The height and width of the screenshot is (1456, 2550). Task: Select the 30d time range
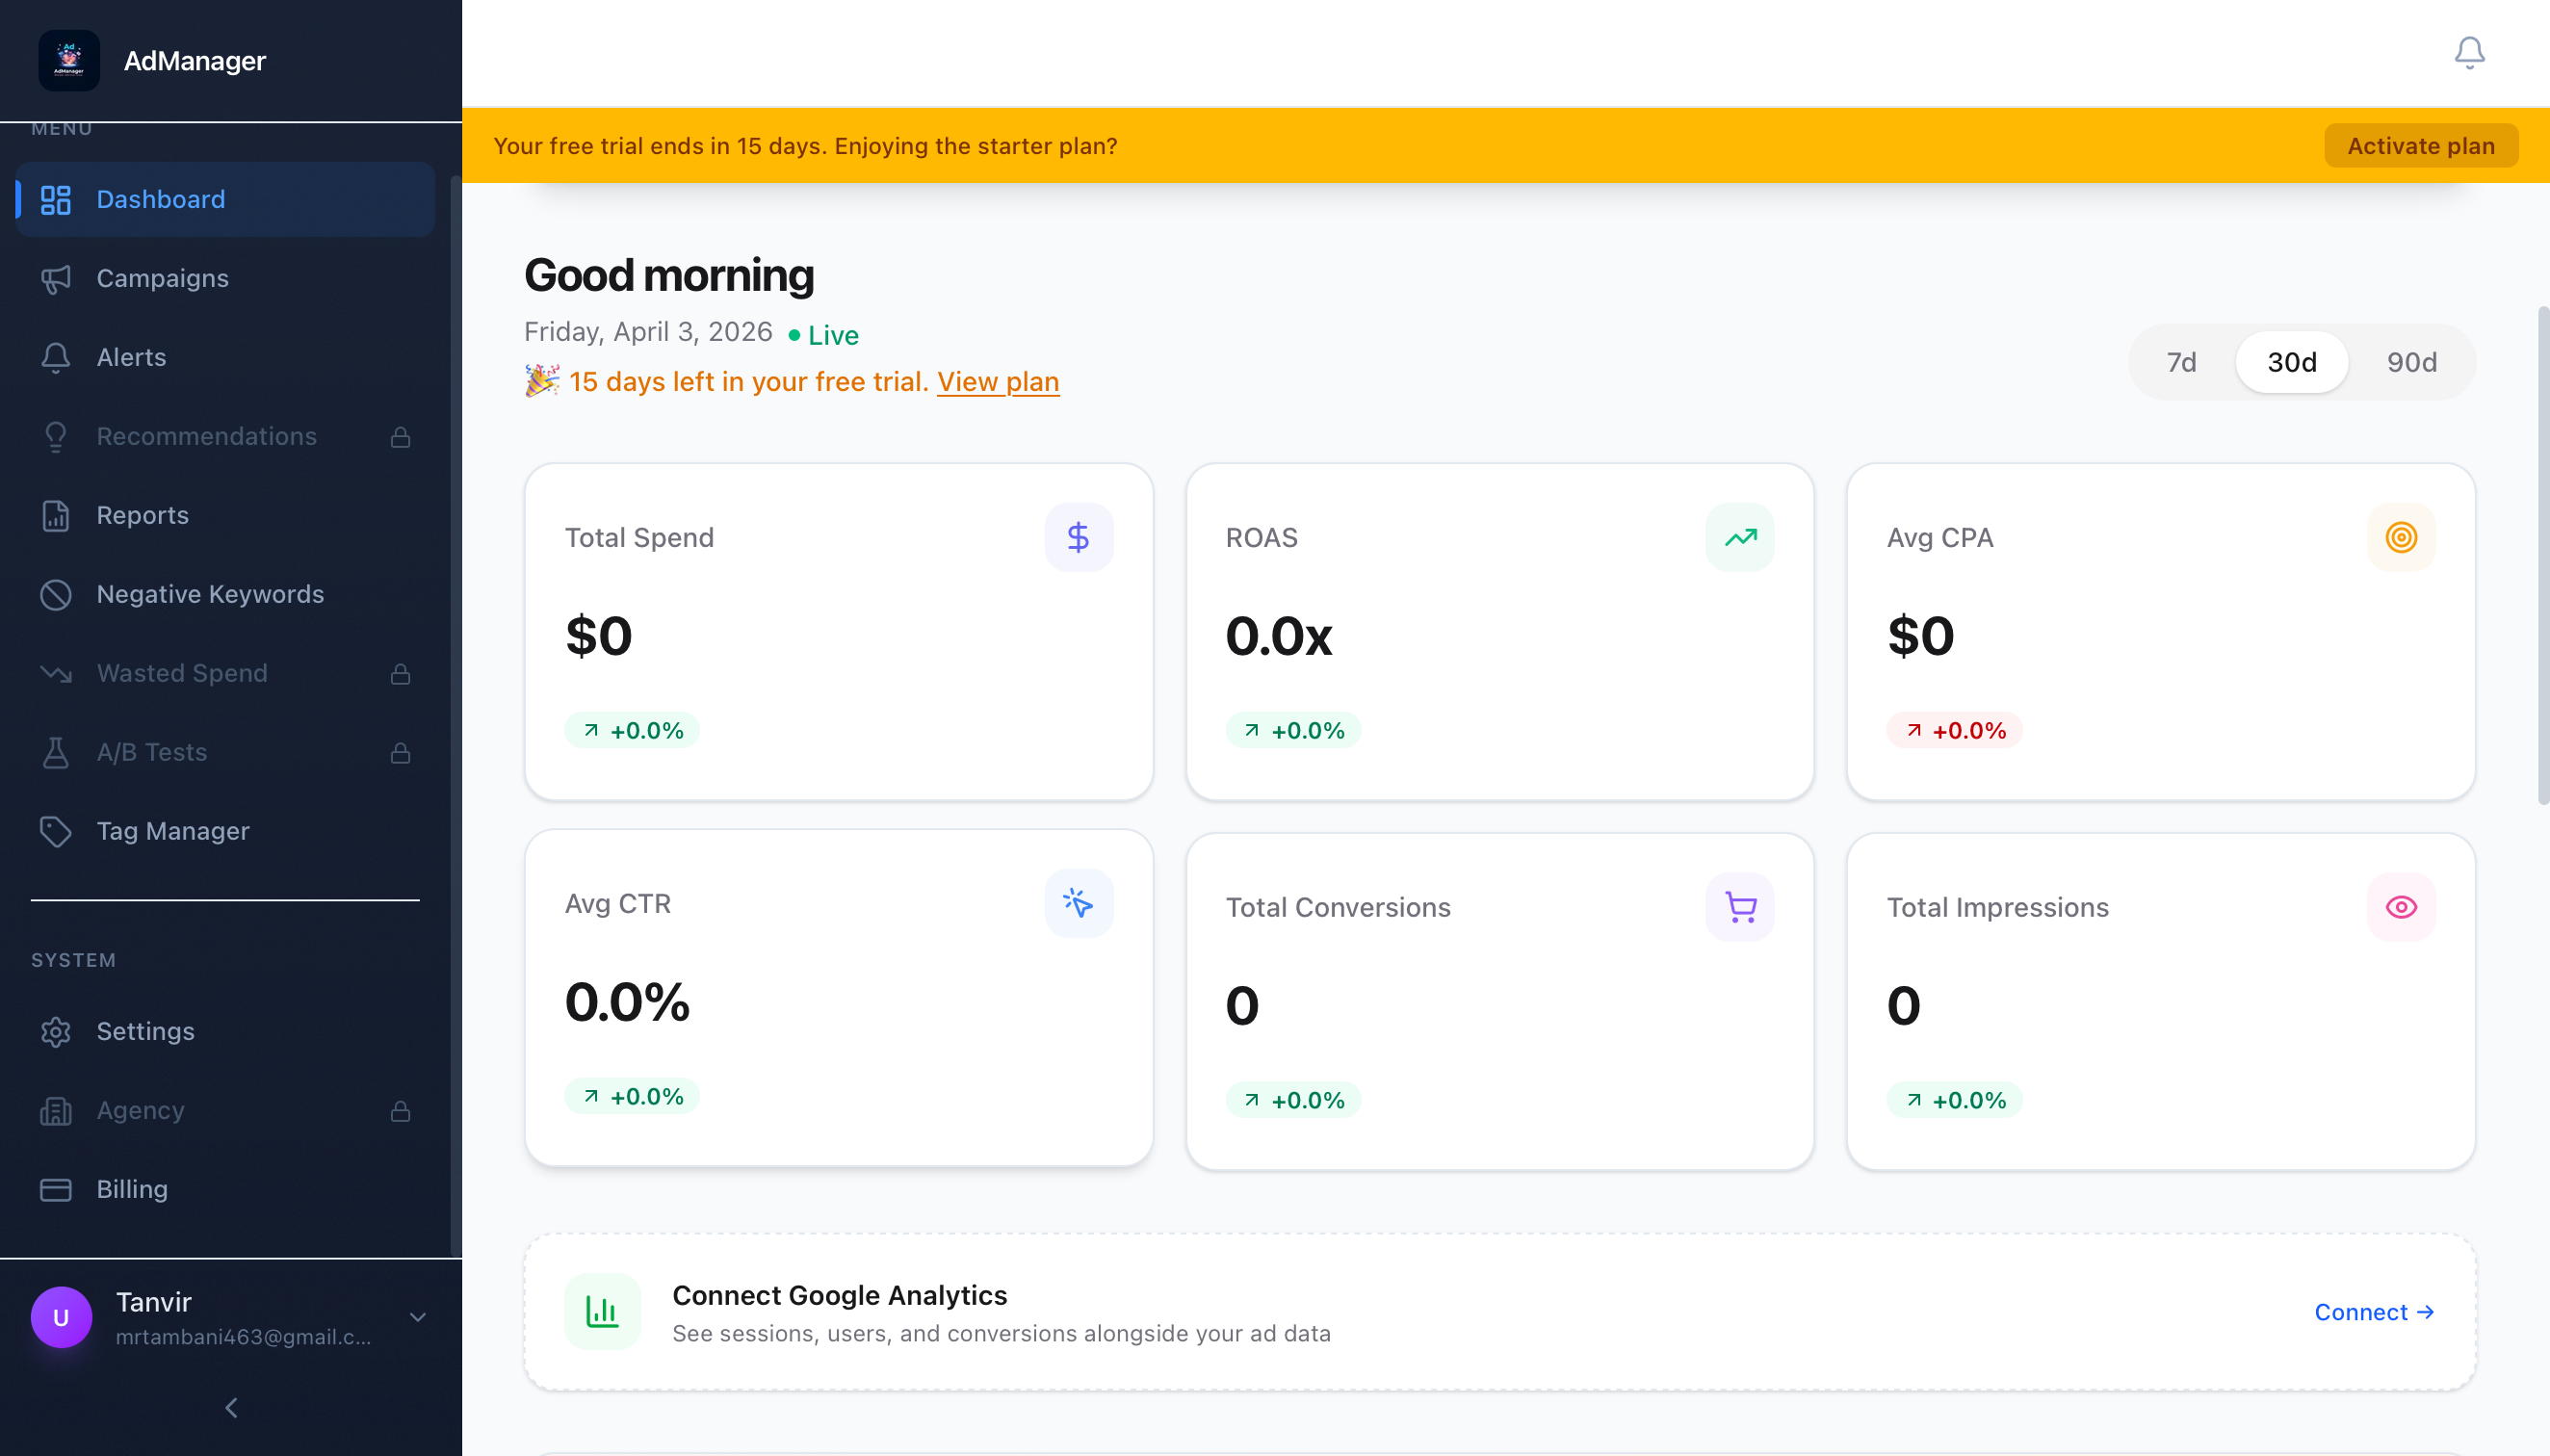(2291, 362)
